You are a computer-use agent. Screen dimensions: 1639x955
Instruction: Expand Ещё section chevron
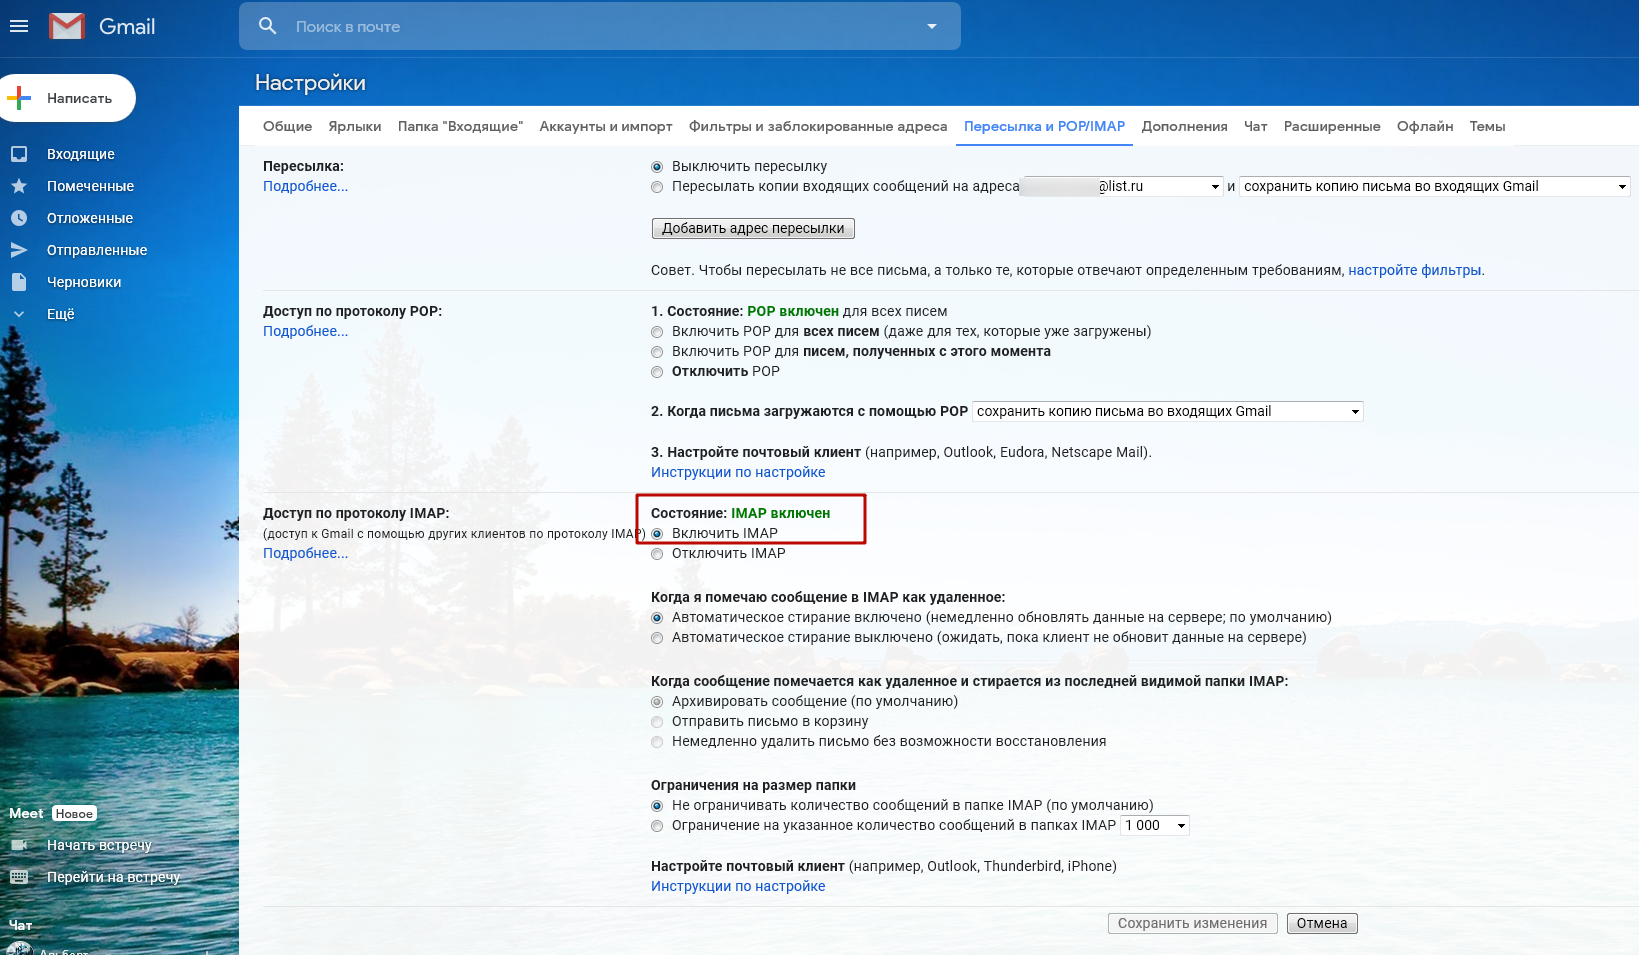[x=19, y=314]
